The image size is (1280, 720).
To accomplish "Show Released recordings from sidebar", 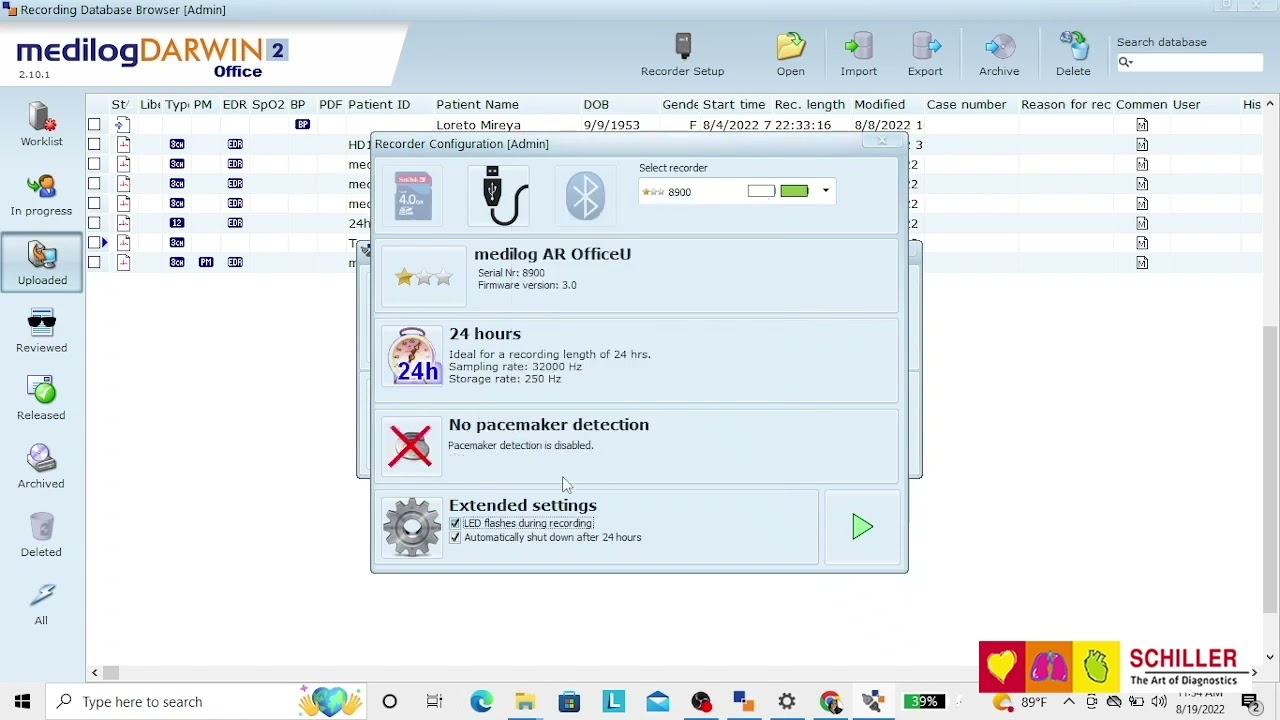I will [x=41, y=399].
